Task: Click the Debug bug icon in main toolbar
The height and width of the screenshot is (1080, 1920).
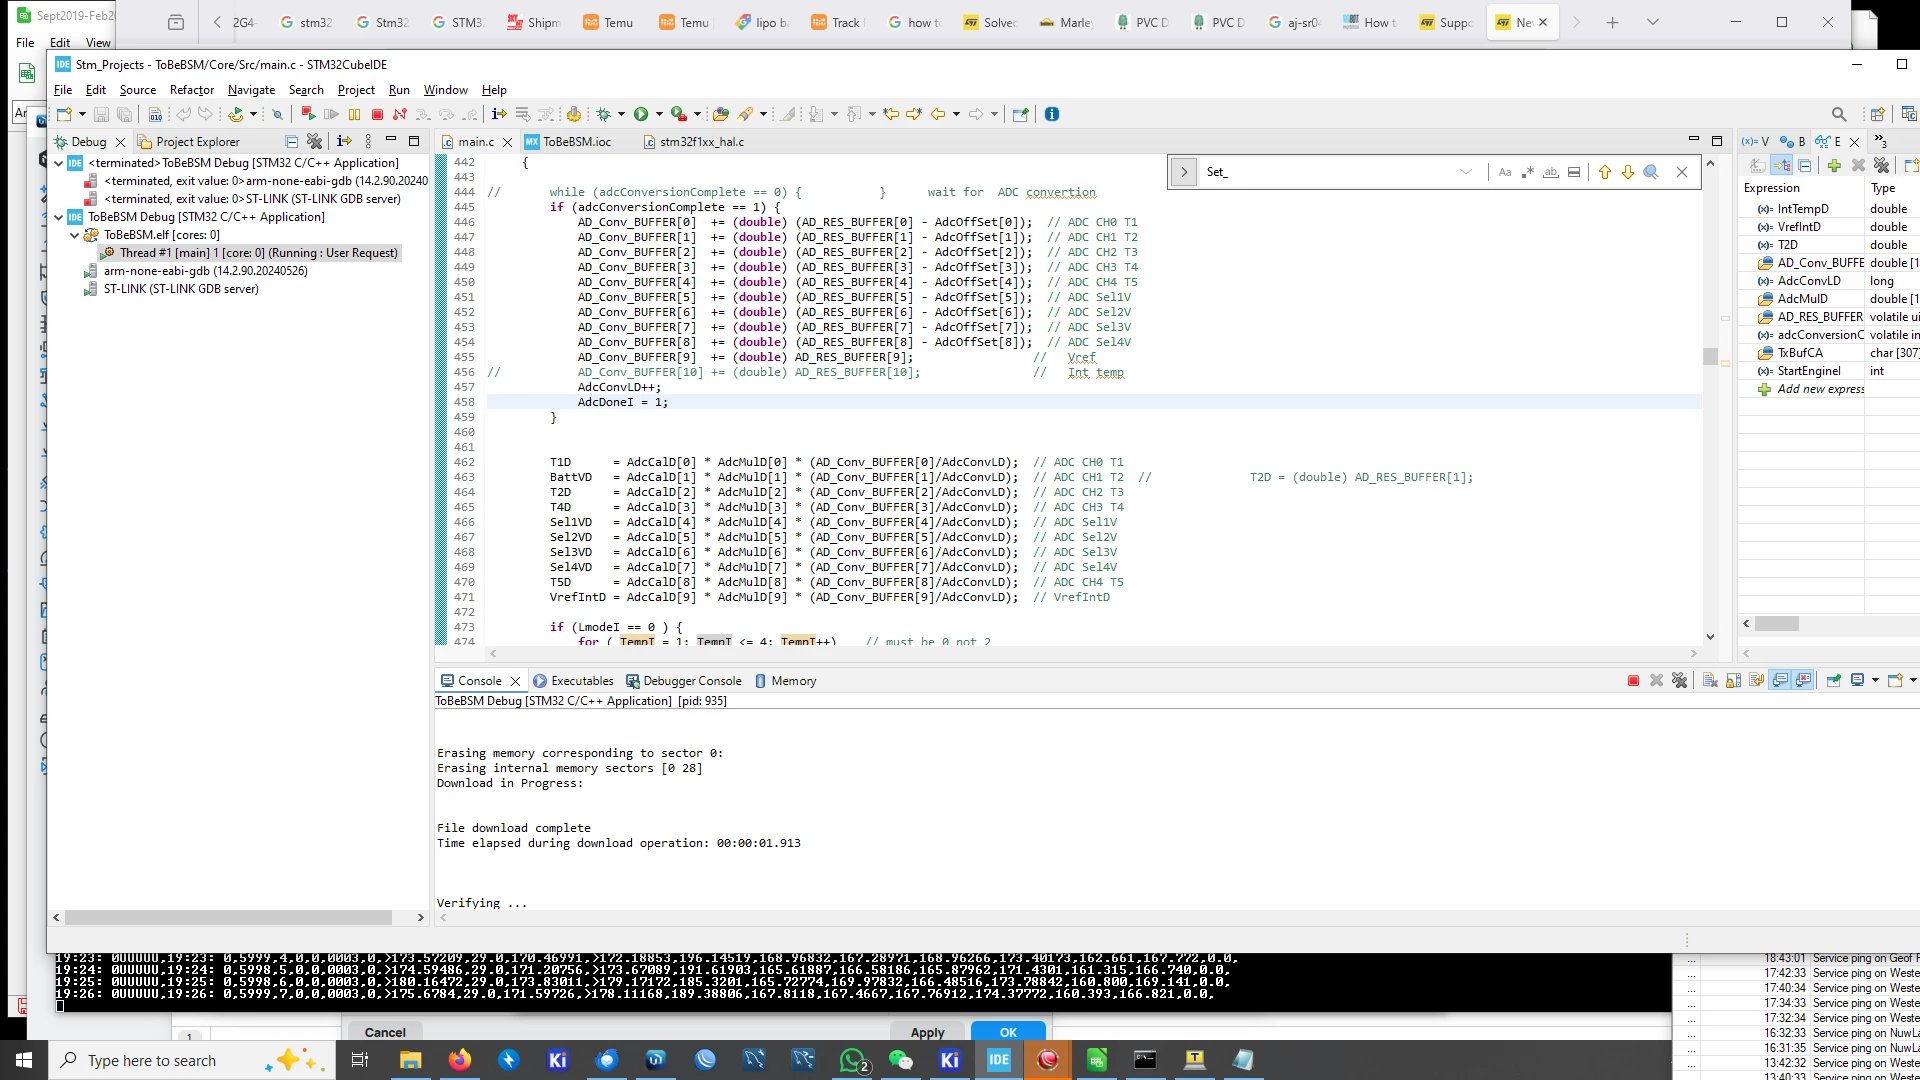Action: coord(603,115)
